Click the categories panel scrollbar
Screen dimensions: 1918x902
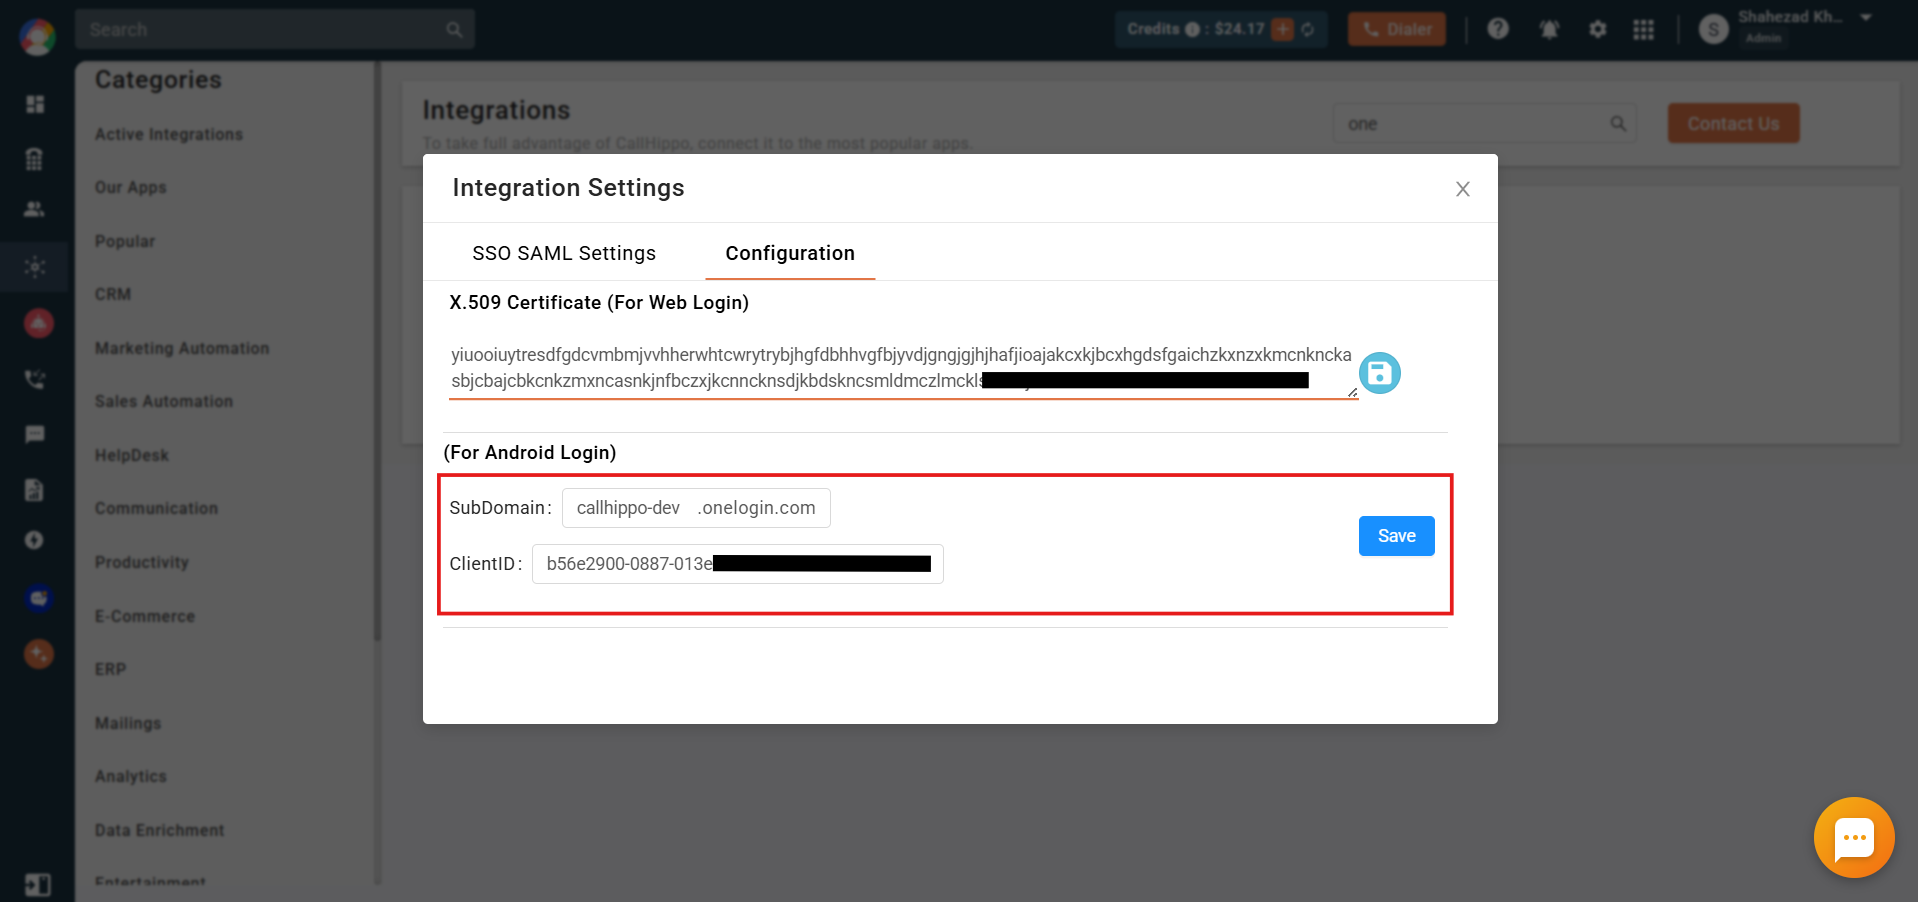pos(377,350)
